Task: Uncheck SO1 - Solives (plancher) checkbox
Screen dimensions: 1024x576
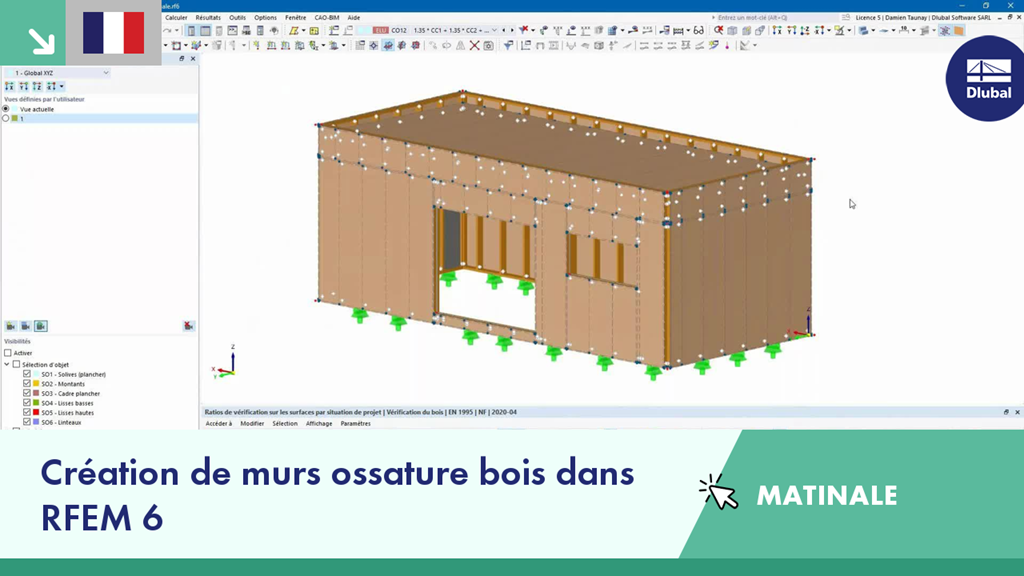Action: (27, 374)
